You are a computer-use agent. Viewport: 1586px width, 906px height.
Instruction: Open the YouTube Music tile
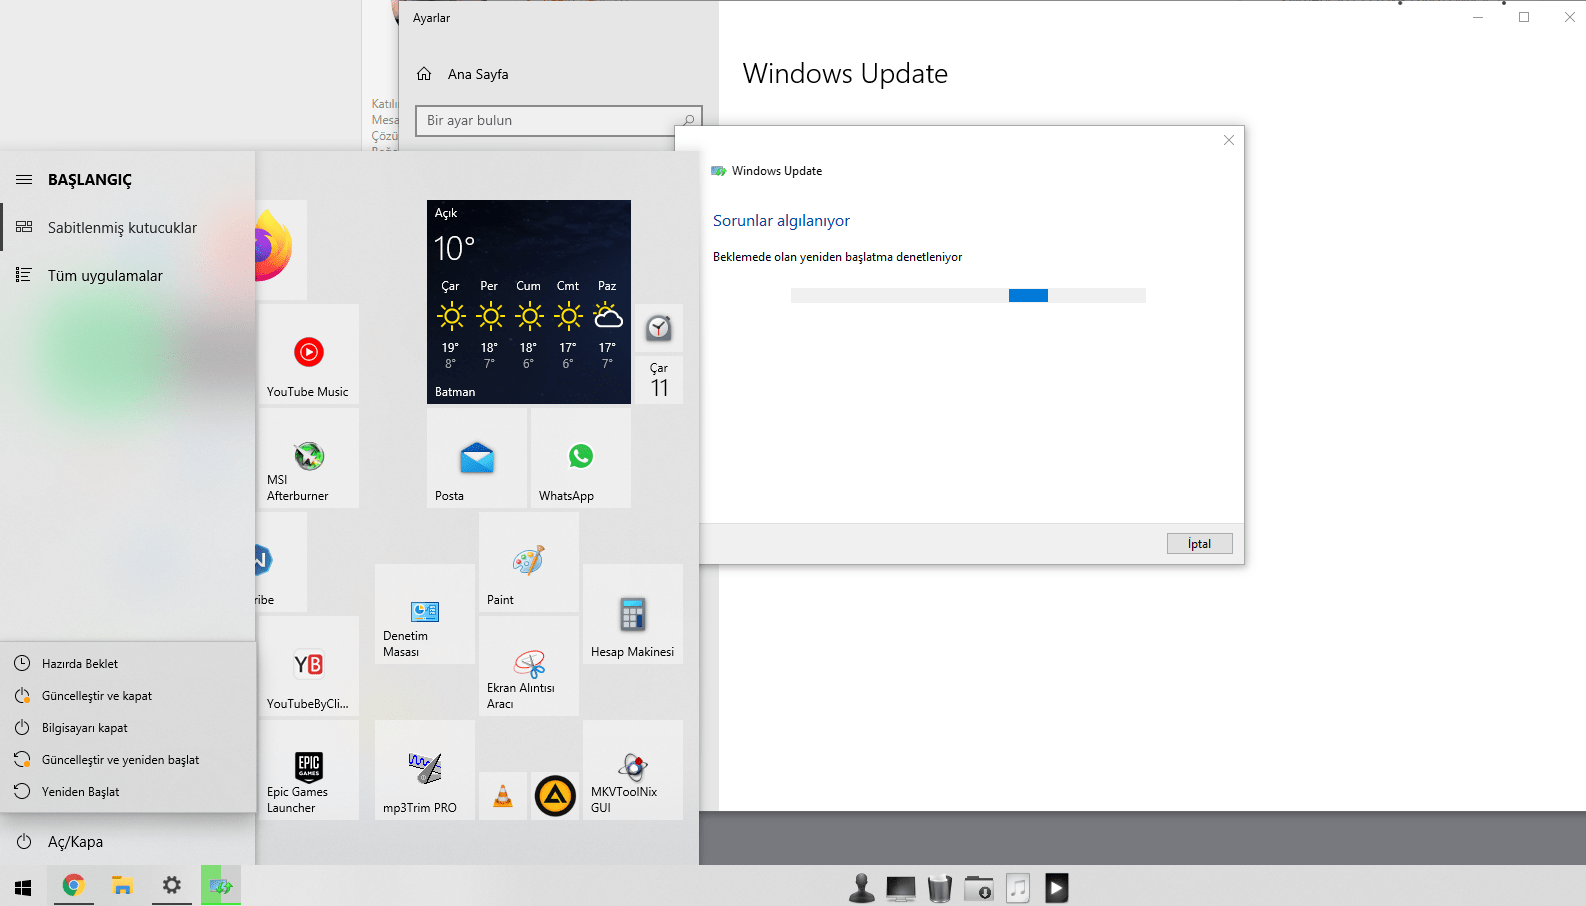point(308,354)
